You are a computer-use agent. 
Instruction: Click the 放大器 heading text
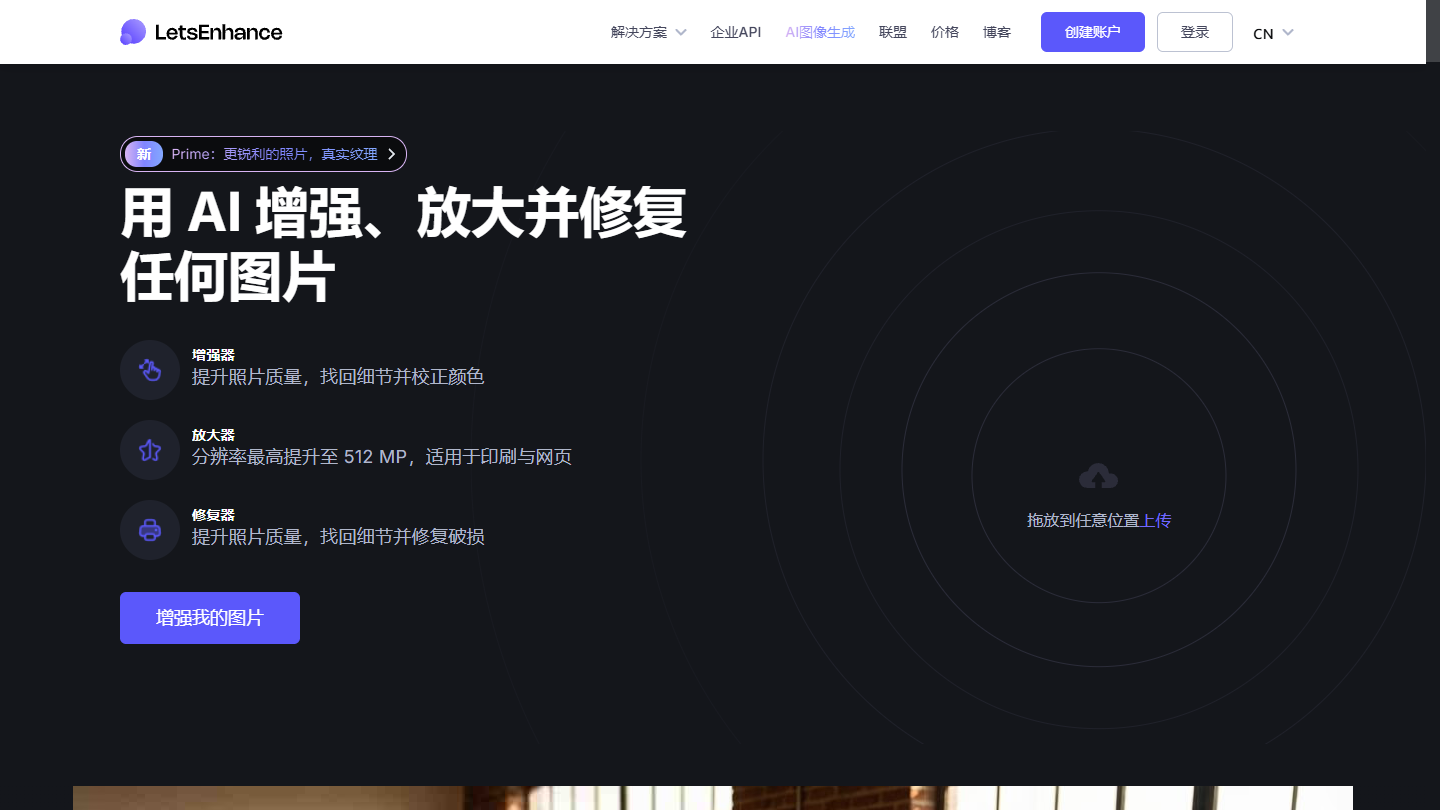[x=213, y=435]
